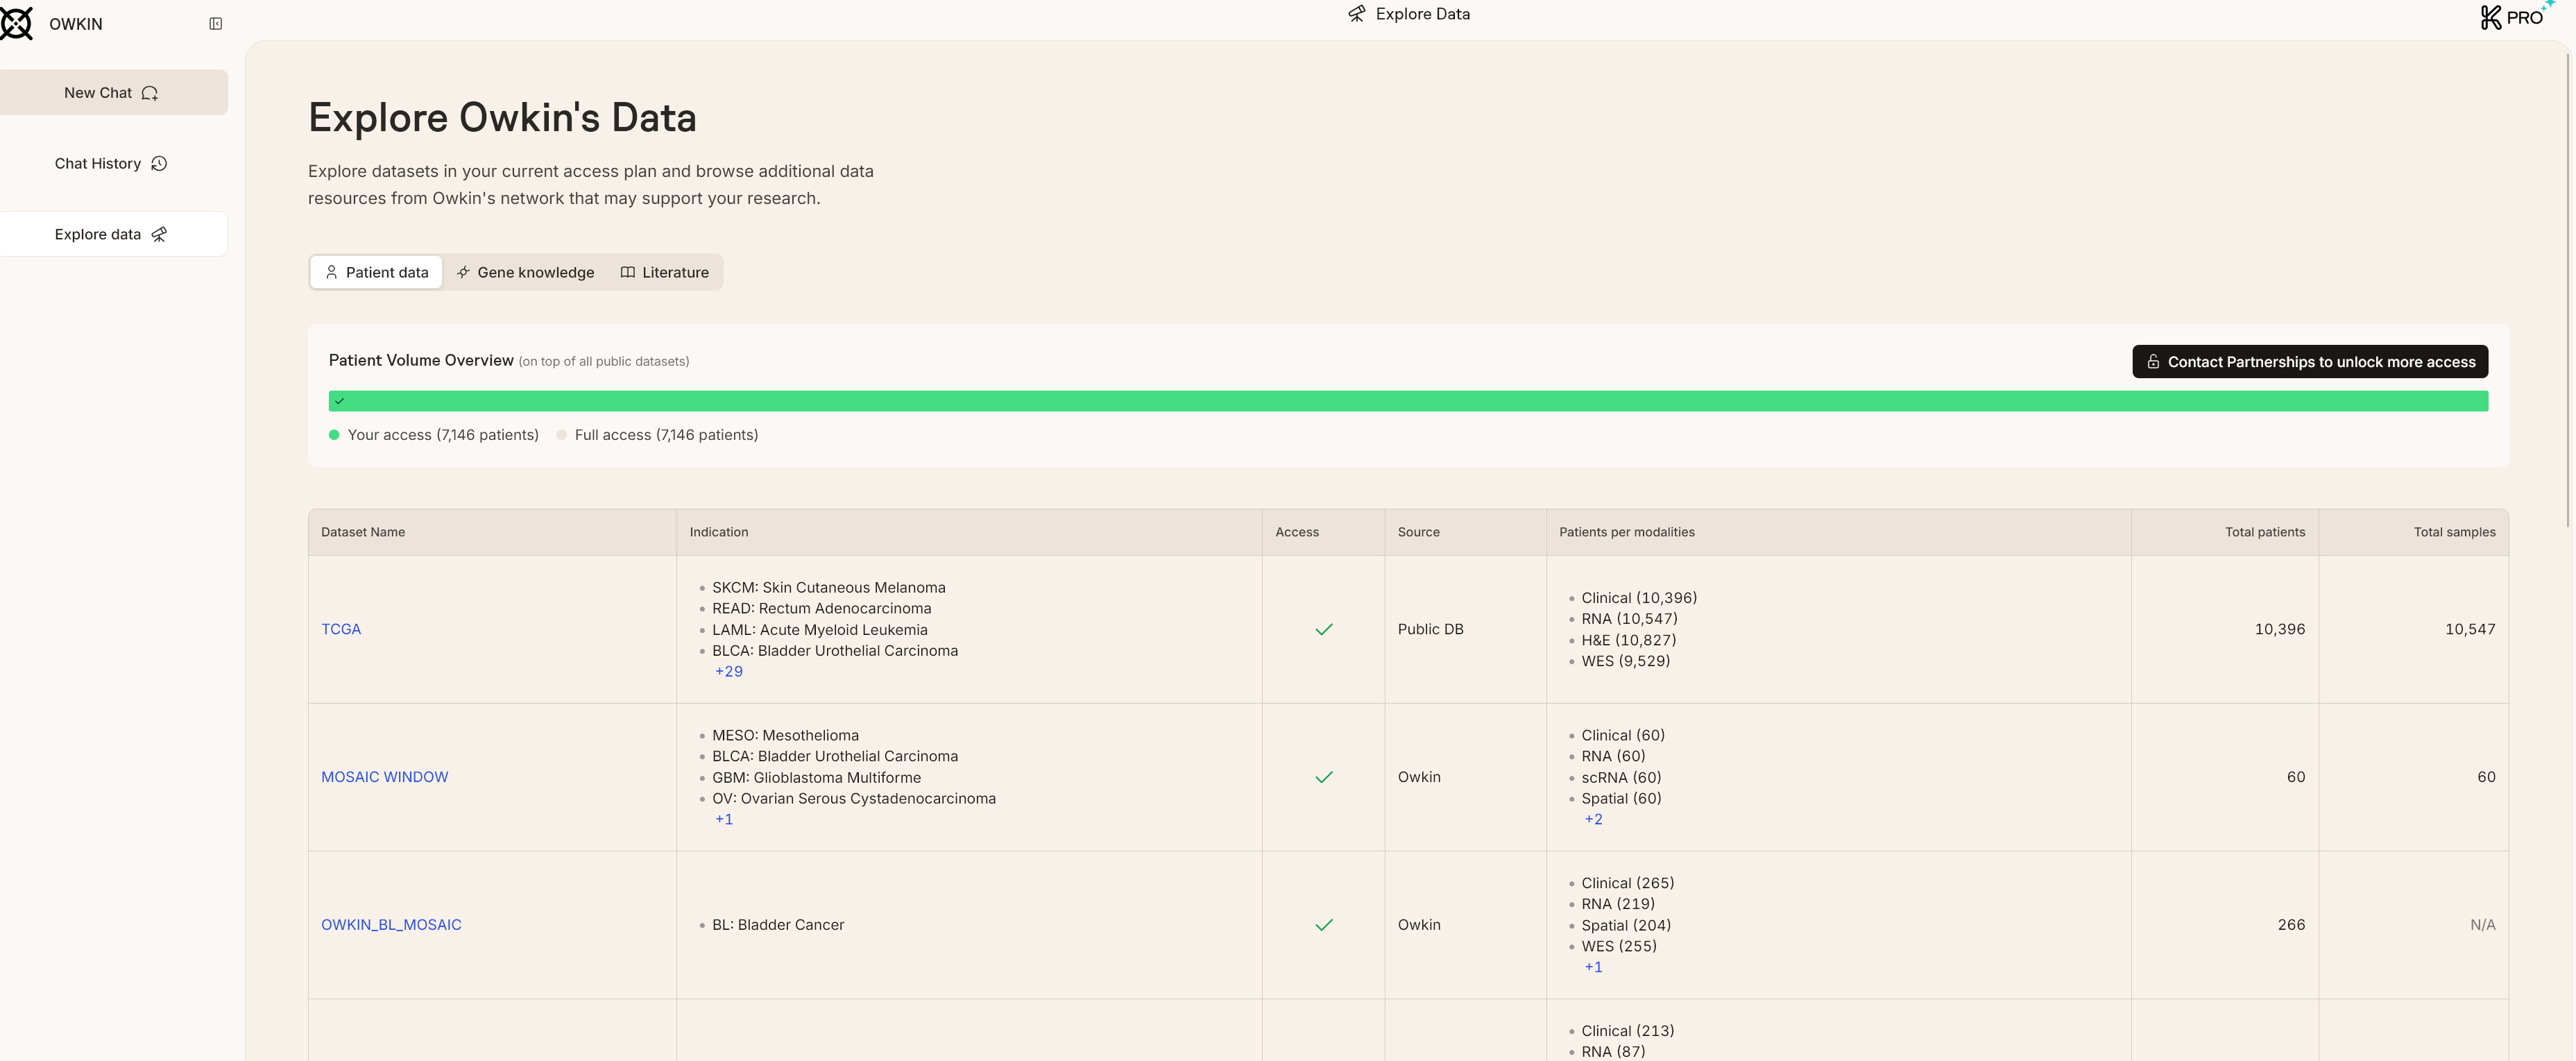Switch to the Gene knowledge tab
Screen dimensions: 2576x1061
tap(525, 272)
